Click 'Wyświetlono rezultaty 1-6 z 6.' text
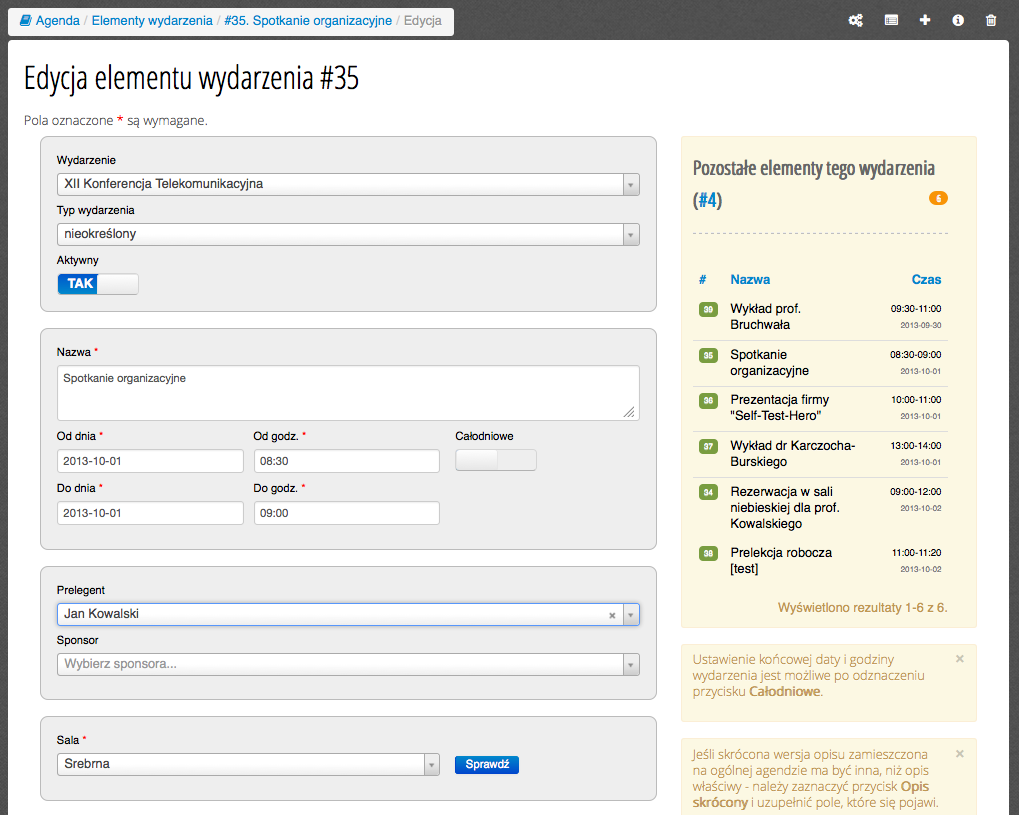This screenshot has height=815, width=1019. pos(862,608)
